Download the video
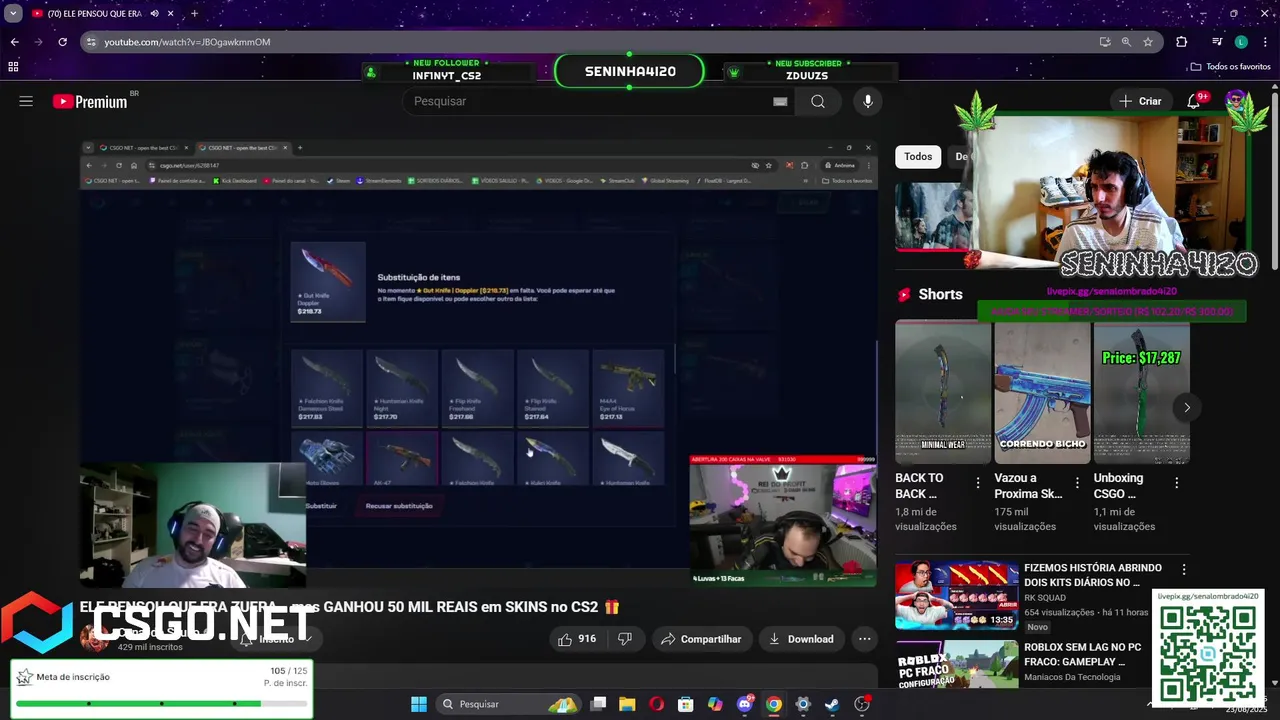Viewport: 1280px width, 720px height. 801,639
